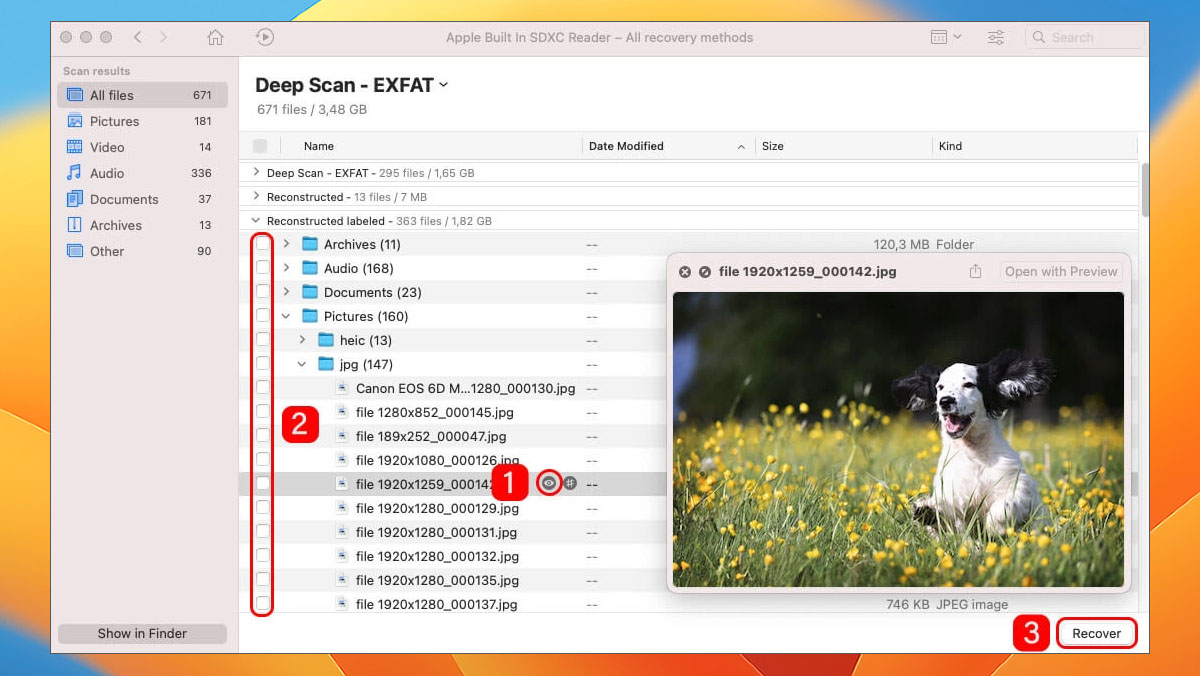
Task: Click the Open with Preview button
Action: [1061, 271]
